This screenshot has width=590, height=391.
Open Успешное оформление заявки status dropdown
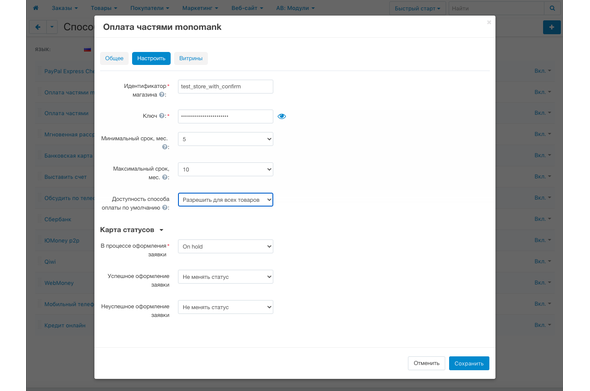[225, 277]
